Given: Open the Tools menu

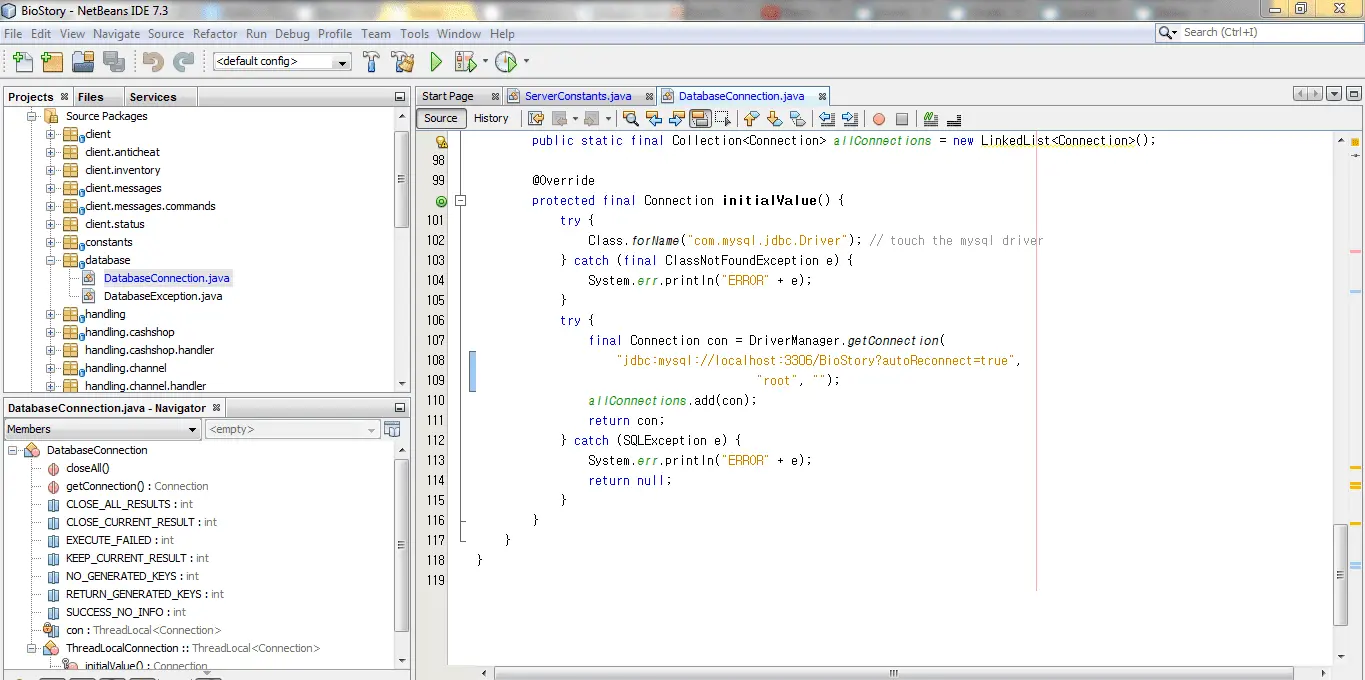Looking at the screenshot, I should pyautogui.click(x=414, y=33).
